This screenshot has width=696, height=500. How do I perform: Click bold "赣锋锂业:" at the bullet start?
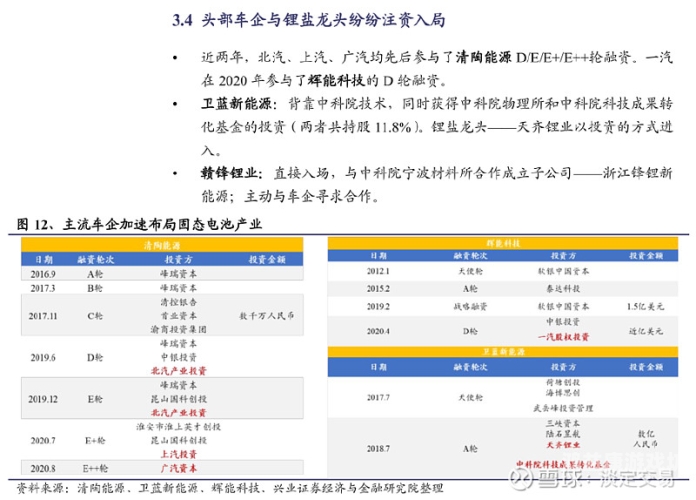point(231,173)
